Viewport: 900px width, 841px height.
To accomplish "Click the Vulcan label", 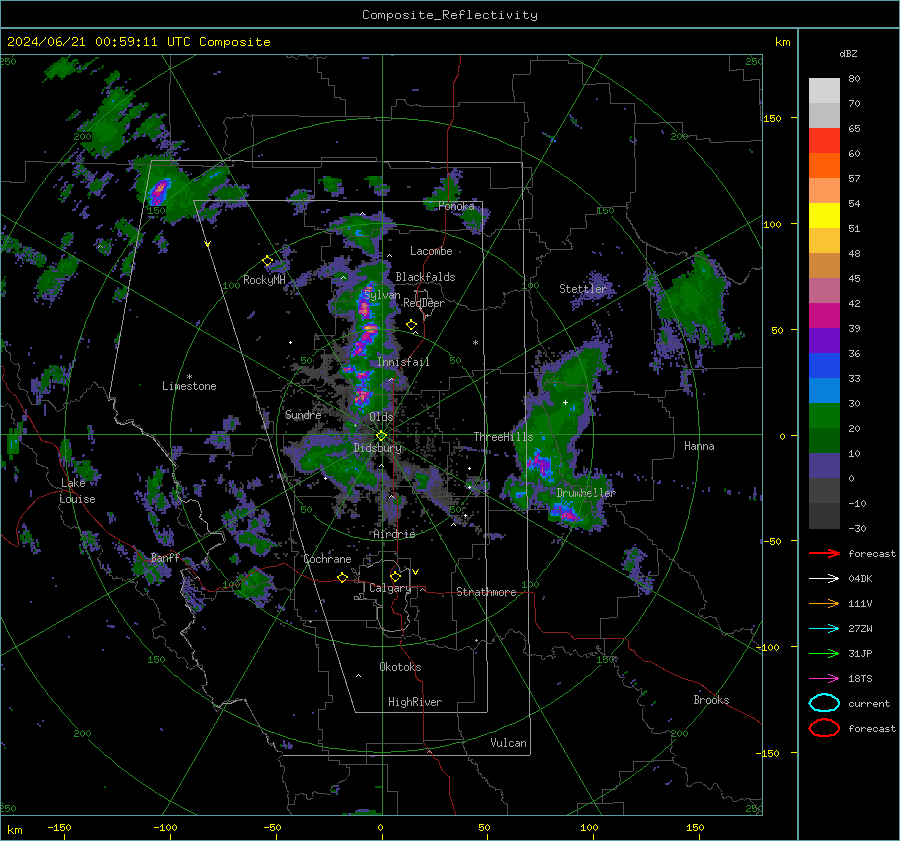I will [x=509, y=743].
